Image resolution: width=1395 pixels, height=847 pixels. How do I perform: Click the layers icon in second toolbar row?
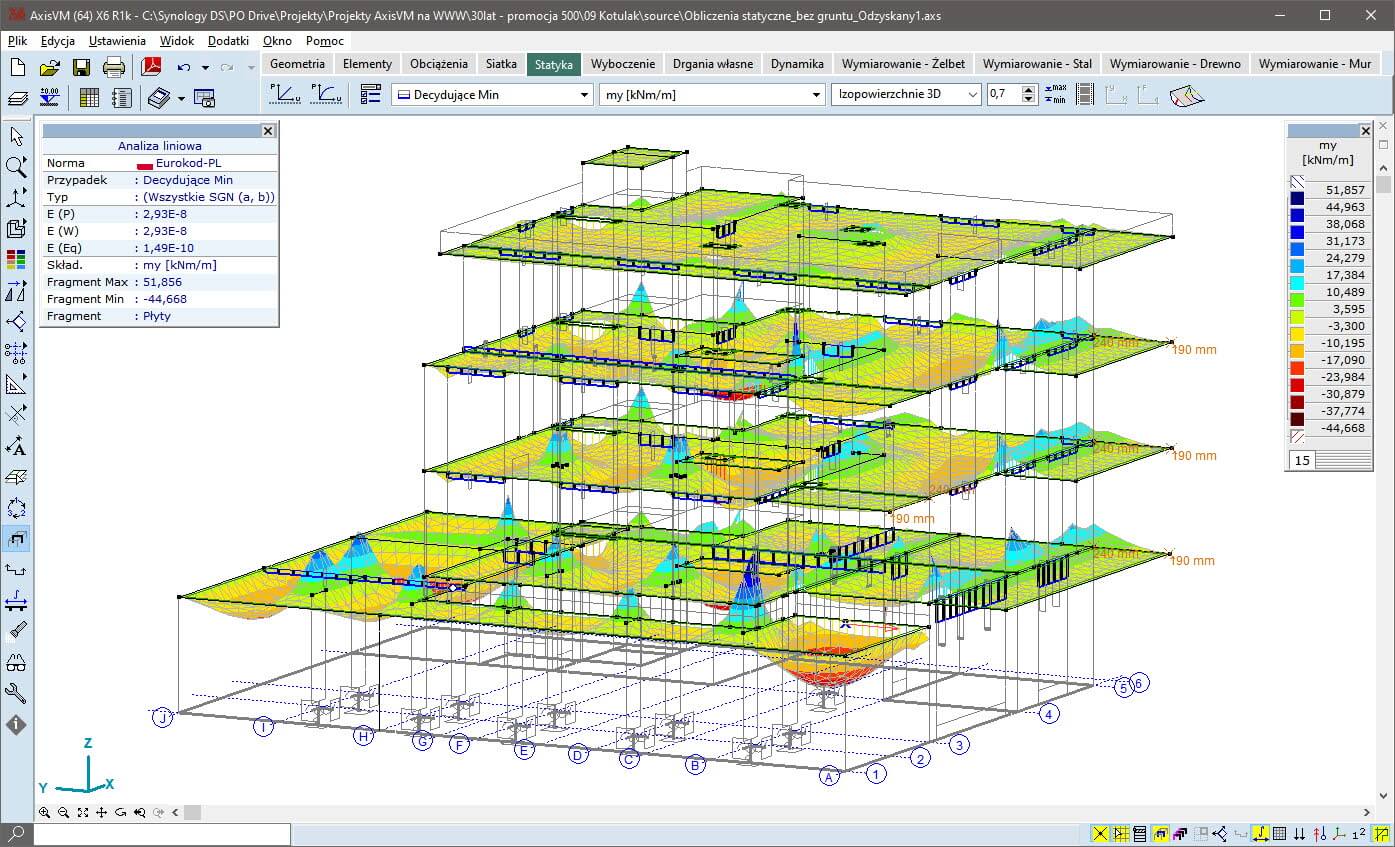18,97
